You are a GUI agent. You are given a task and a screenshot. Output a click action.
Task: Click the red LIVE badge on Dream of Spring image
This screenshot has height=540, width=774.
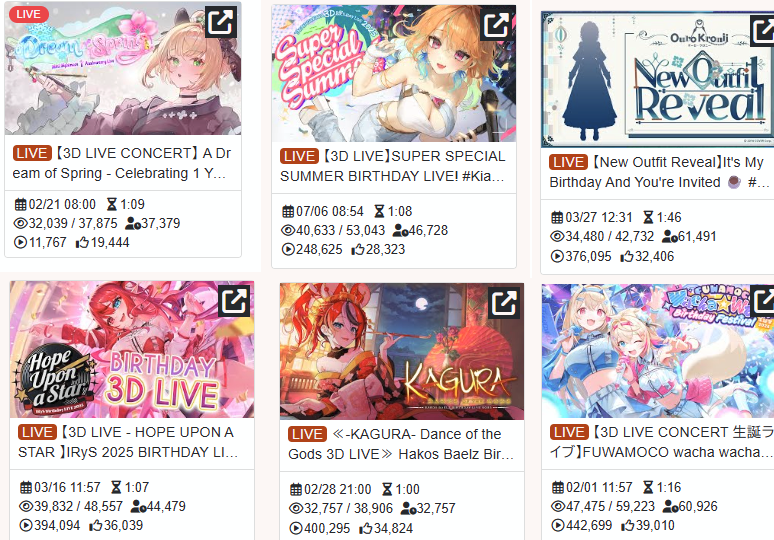29,14
